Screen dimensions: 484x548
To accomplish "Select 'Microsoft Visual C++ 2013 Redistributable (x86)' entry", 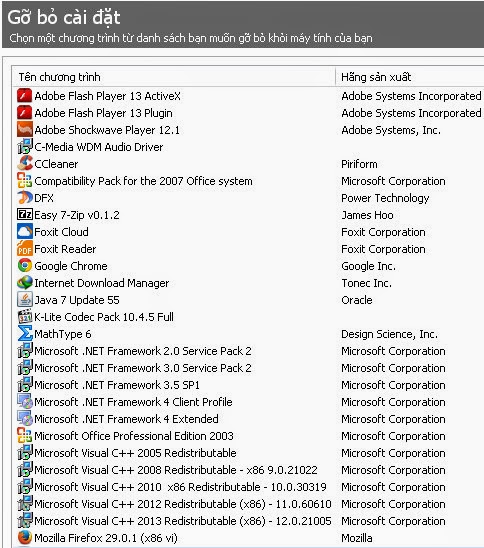I will click(183, 521).
